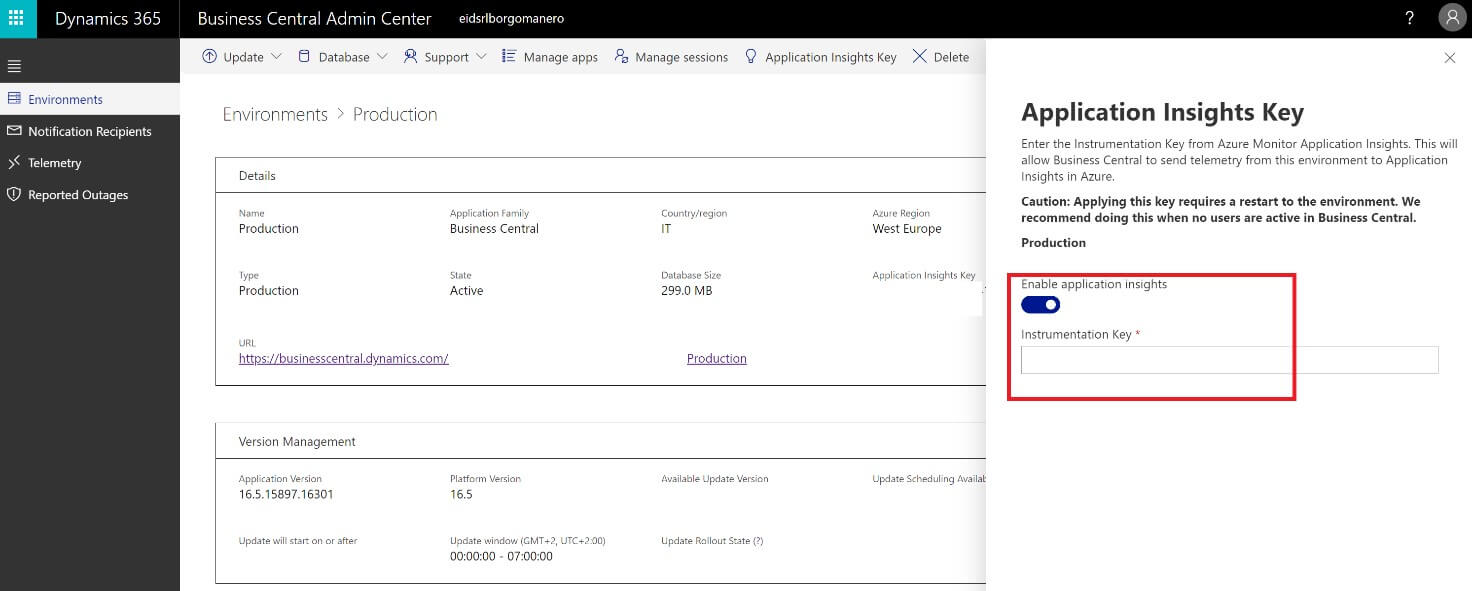Screen dimensions: 1472x591
Task: Select West Europe Azure region value
Action: click(907, 228)
